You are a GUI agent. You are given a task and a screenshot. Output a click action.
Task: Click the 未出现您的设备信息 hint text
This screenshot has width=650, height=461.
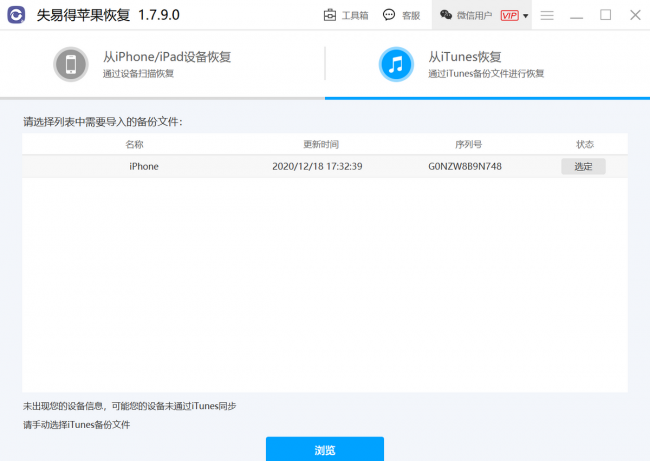pos(129,406)
